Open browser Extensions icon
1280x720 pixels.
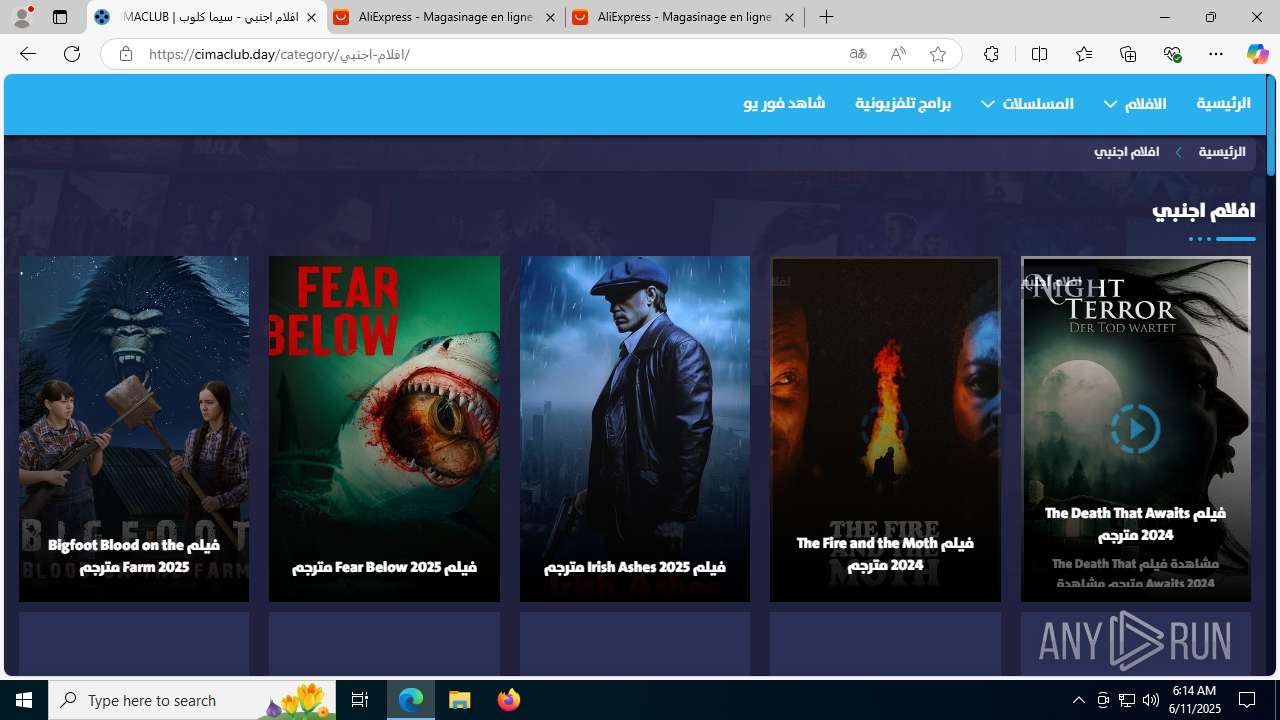(x=991, y=54)
